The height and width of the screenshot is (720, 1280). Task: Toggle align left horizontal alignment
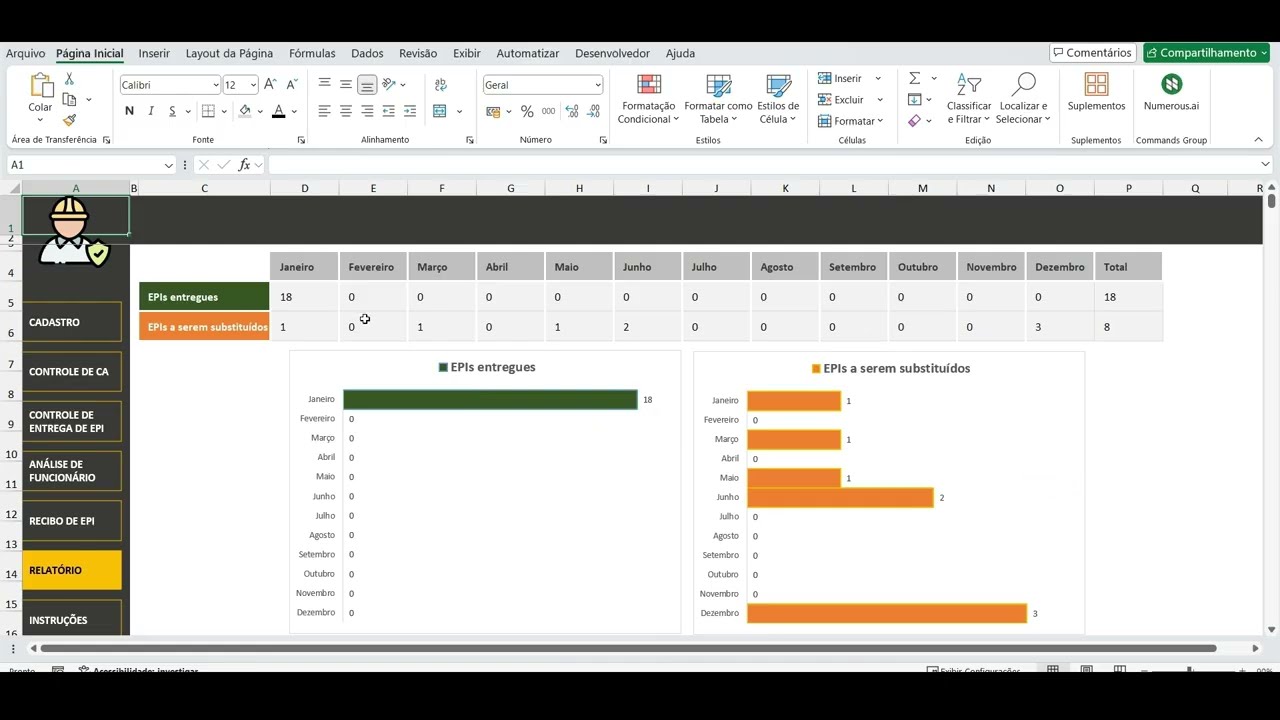[x=324, y=111]
